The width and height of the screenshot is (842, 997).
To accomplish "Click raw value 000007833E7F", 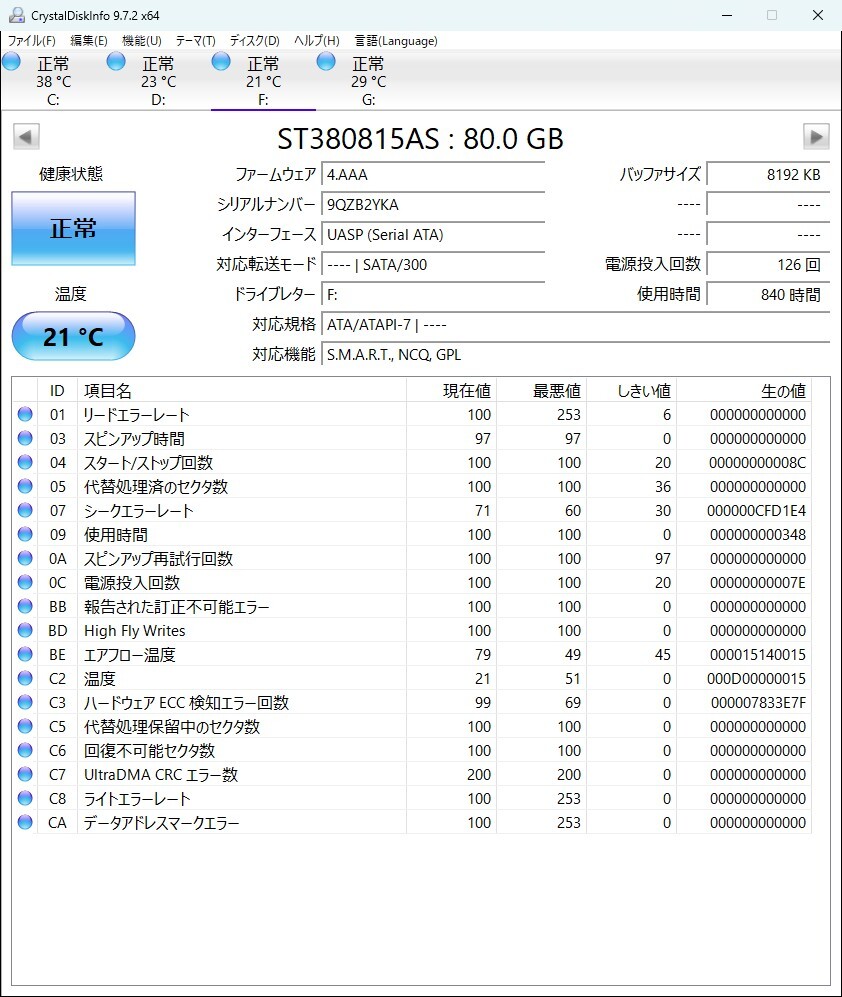I will point(757,703).
